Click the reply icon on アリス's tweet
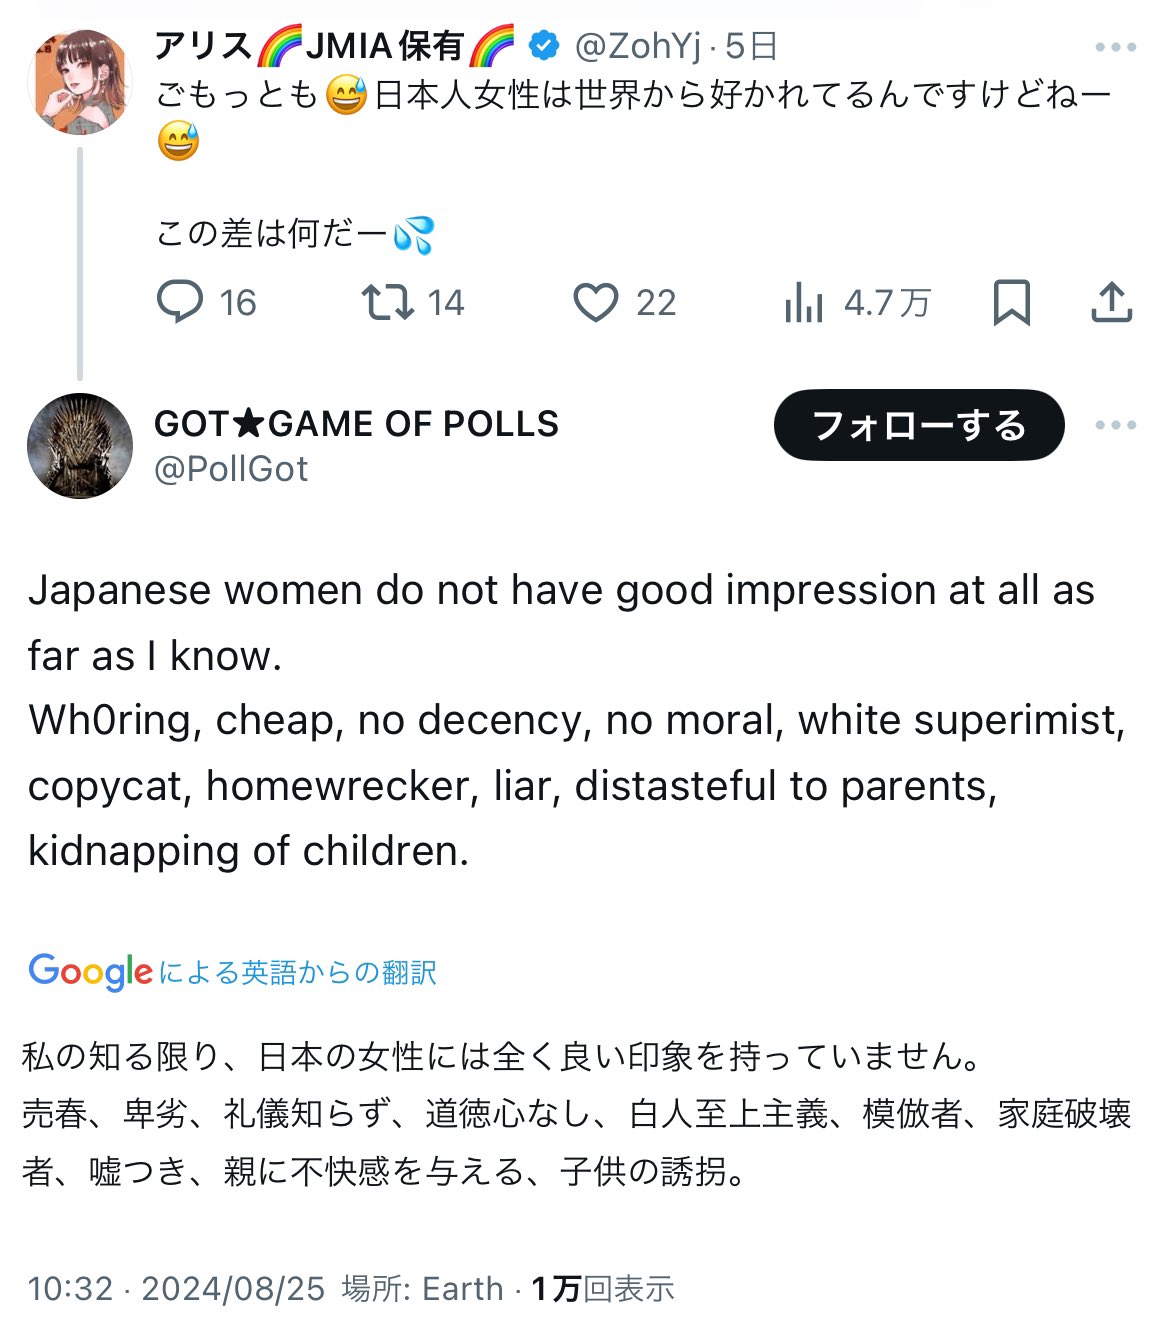Image resolution: width=1170 pixels, height=1330 pixels. (x=181, y=302)
